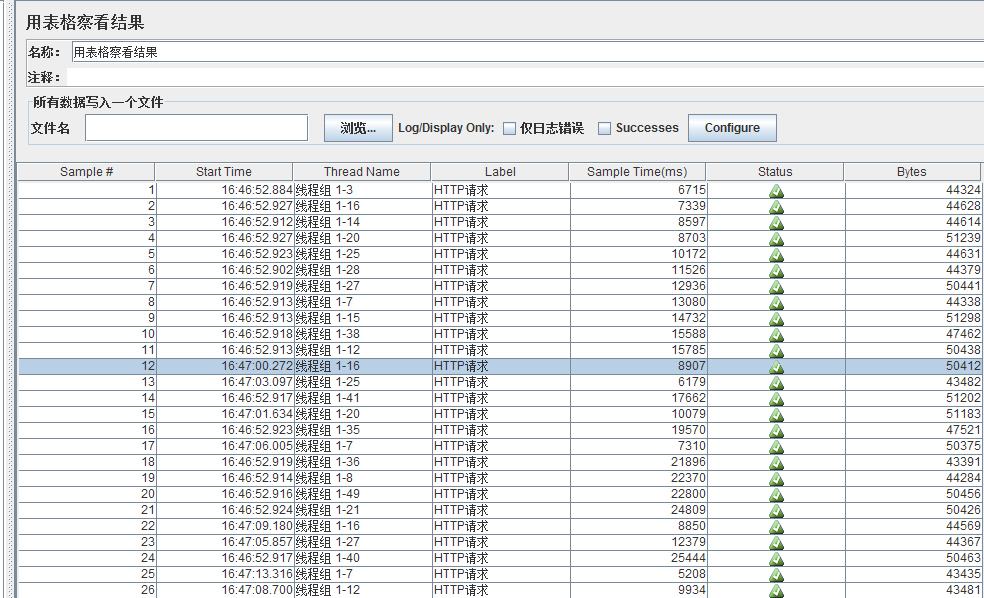Sort table by Sample Time(ms) column header
Image resolution: width=984 pixels, height=598 pixels.
(x=637, y=172)
